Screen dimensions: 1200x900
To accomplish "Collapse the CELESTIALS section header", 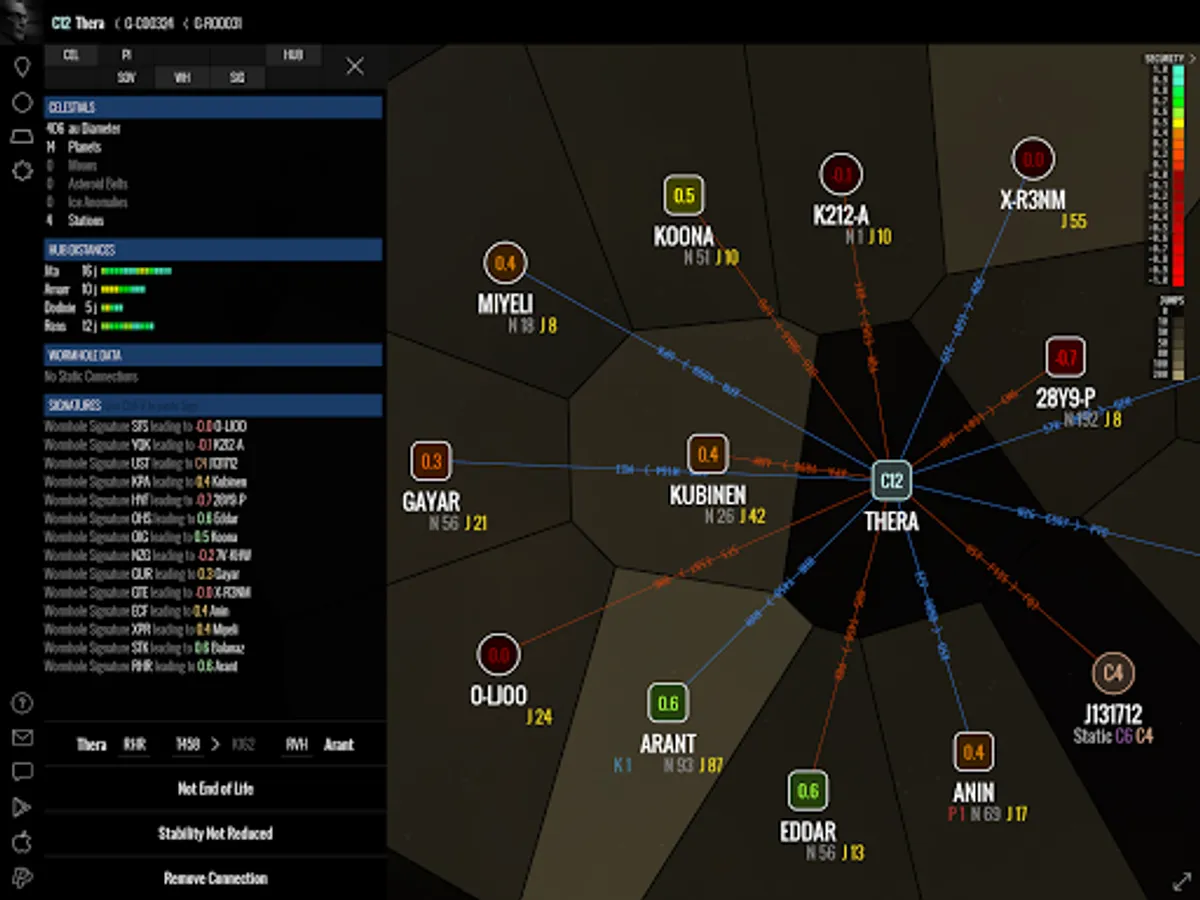I will coord(213,107).
